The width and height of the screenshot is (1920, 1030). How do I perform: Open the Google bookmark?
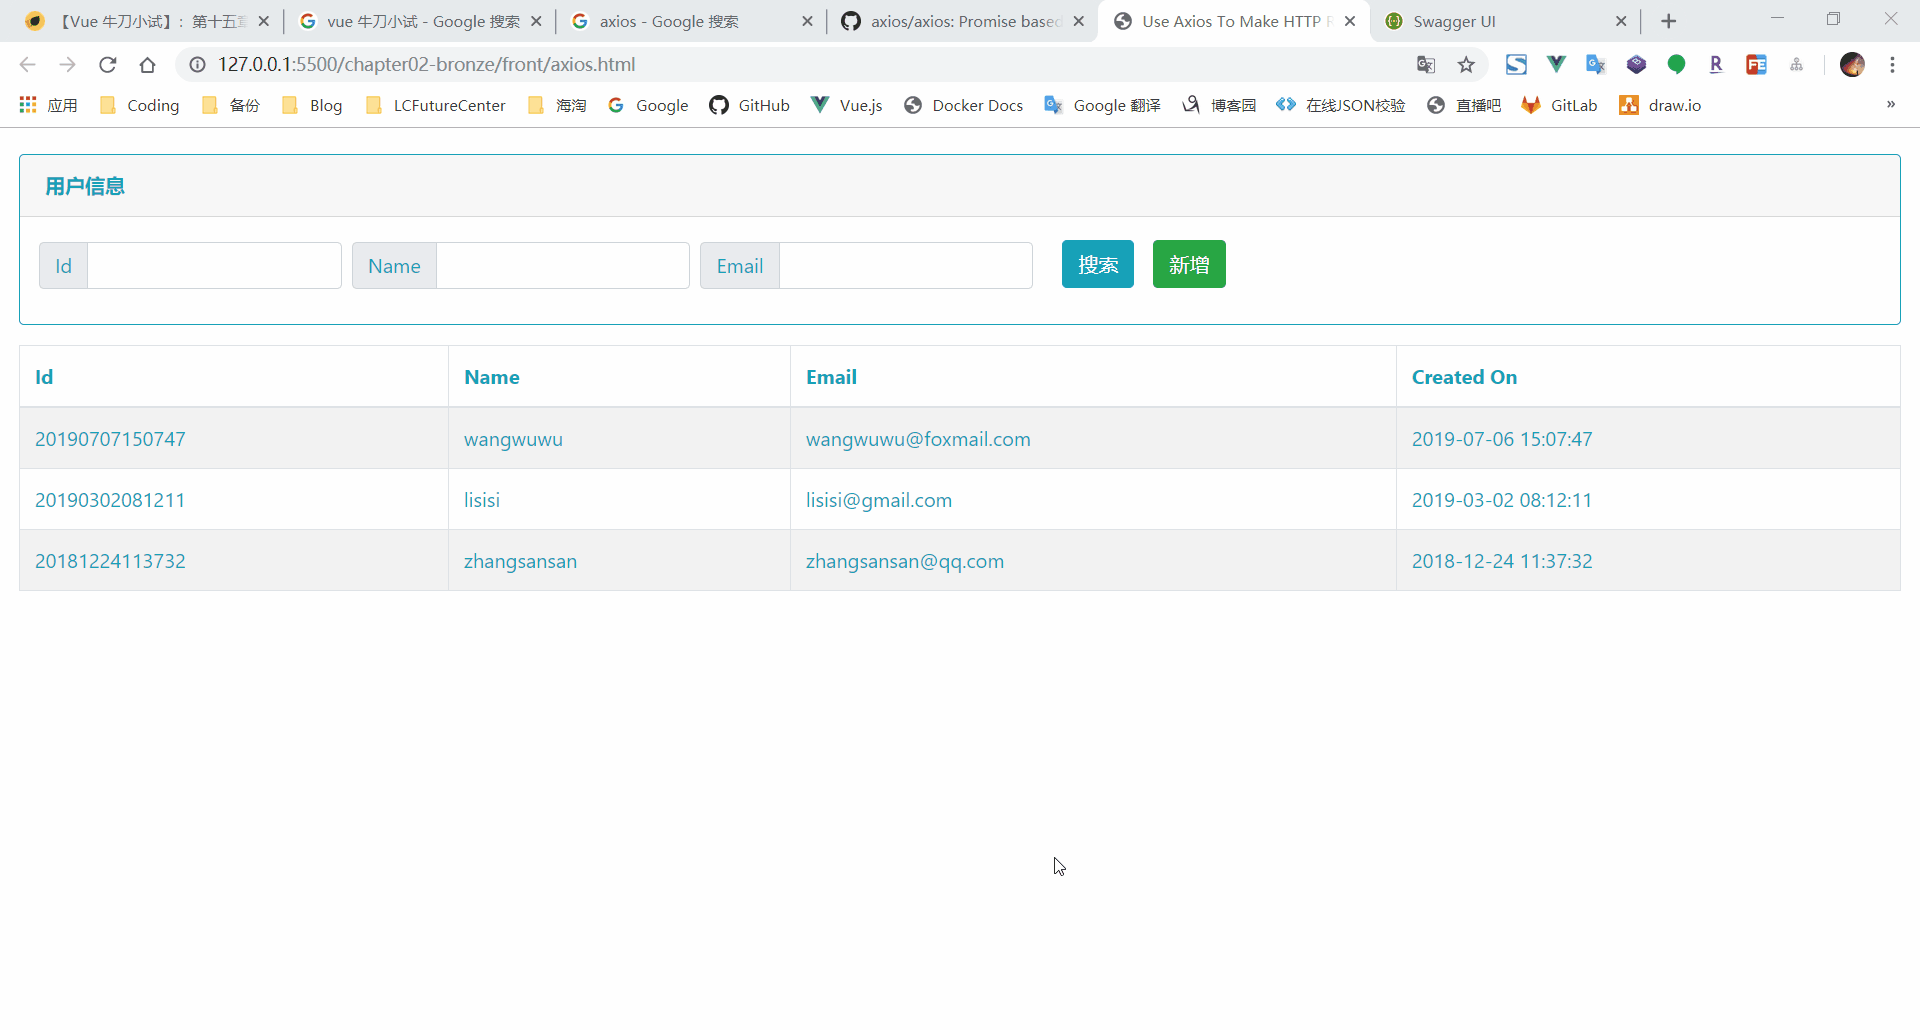[x=648, y=105]
